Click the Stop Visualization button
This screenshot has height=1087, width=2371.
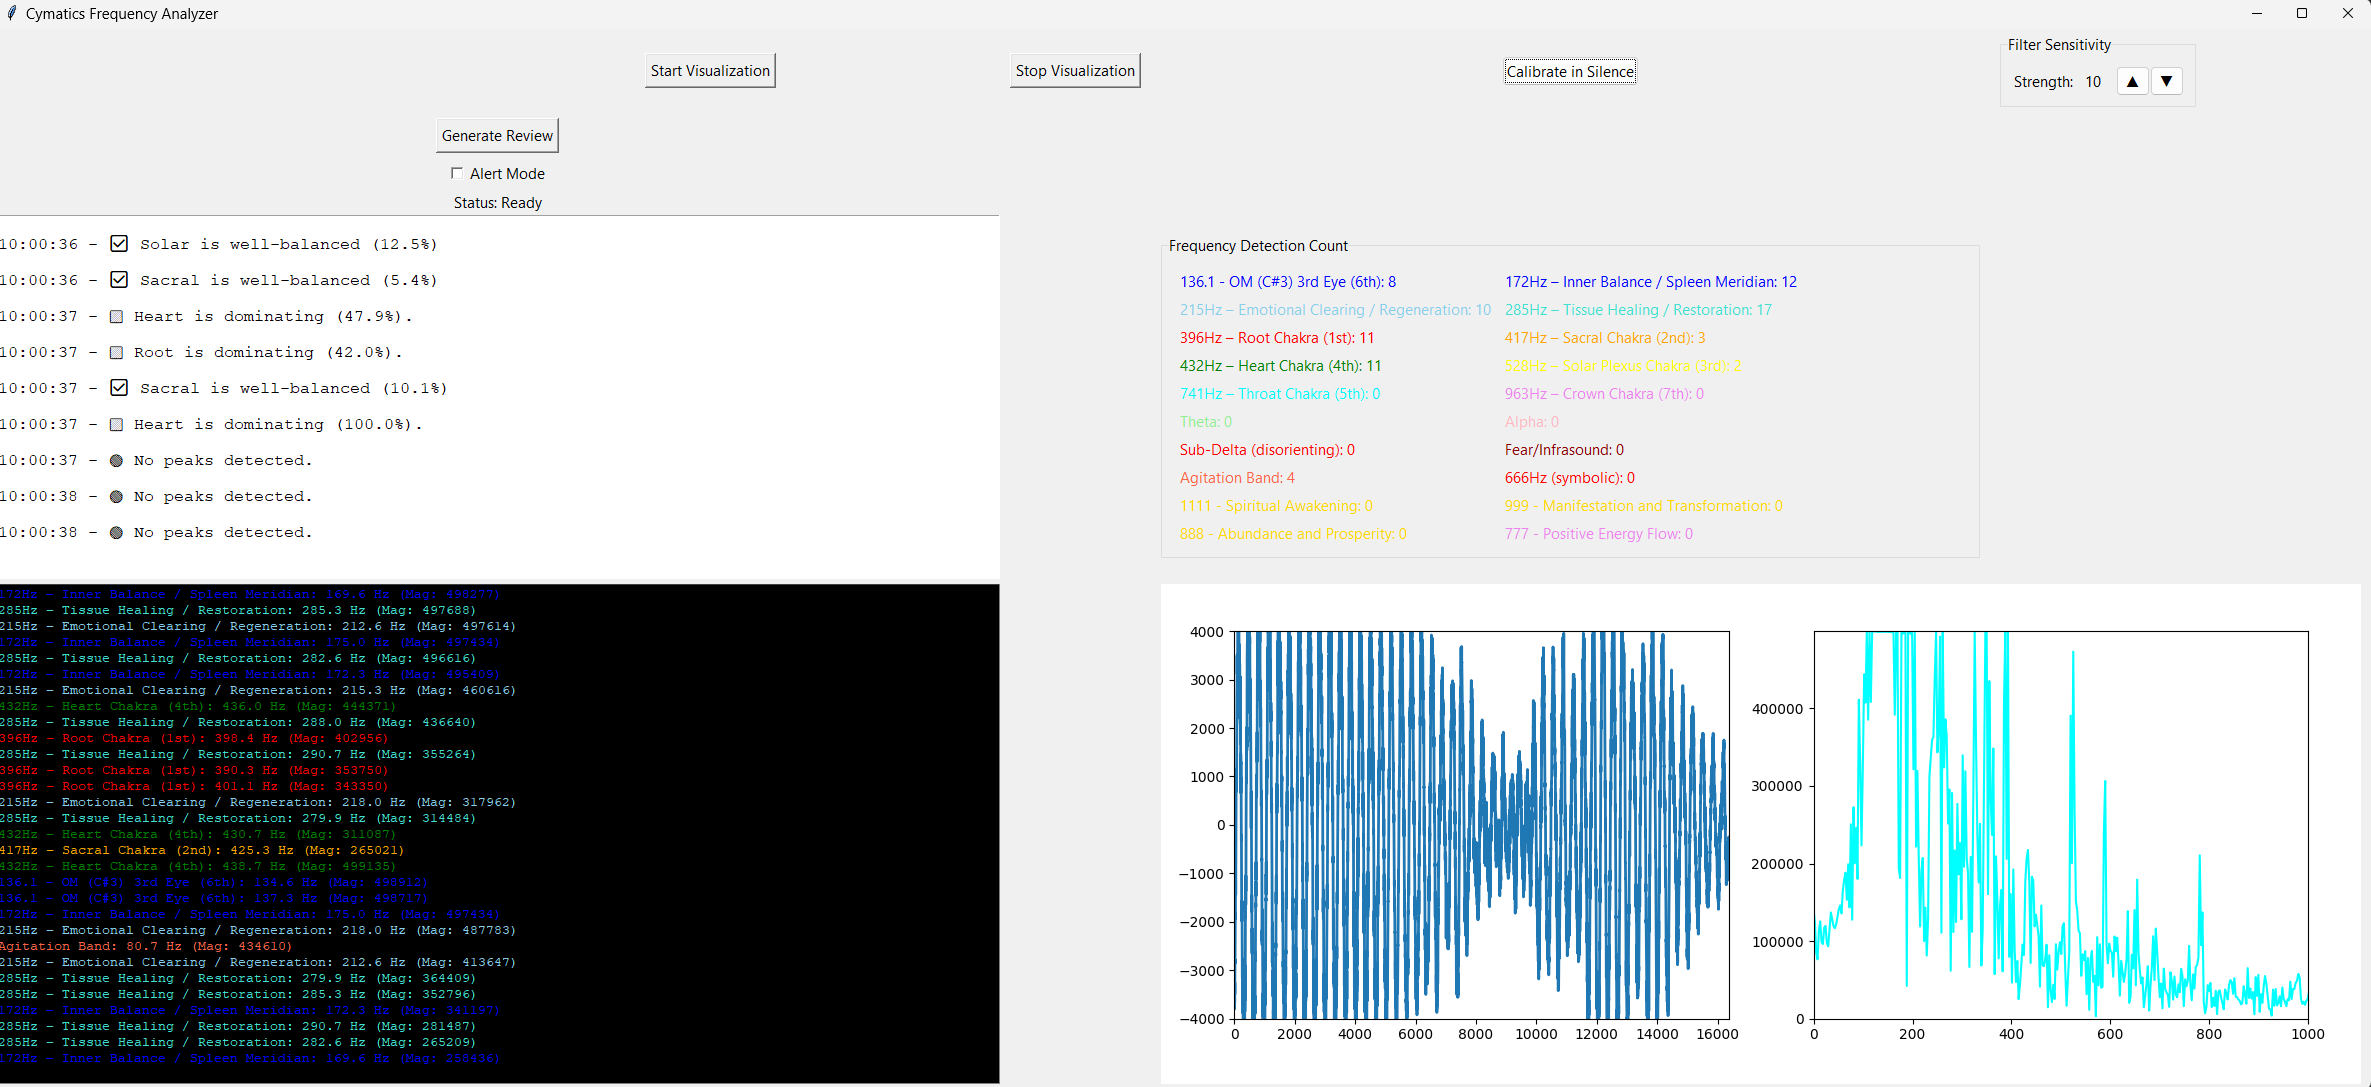[1075, 71]
